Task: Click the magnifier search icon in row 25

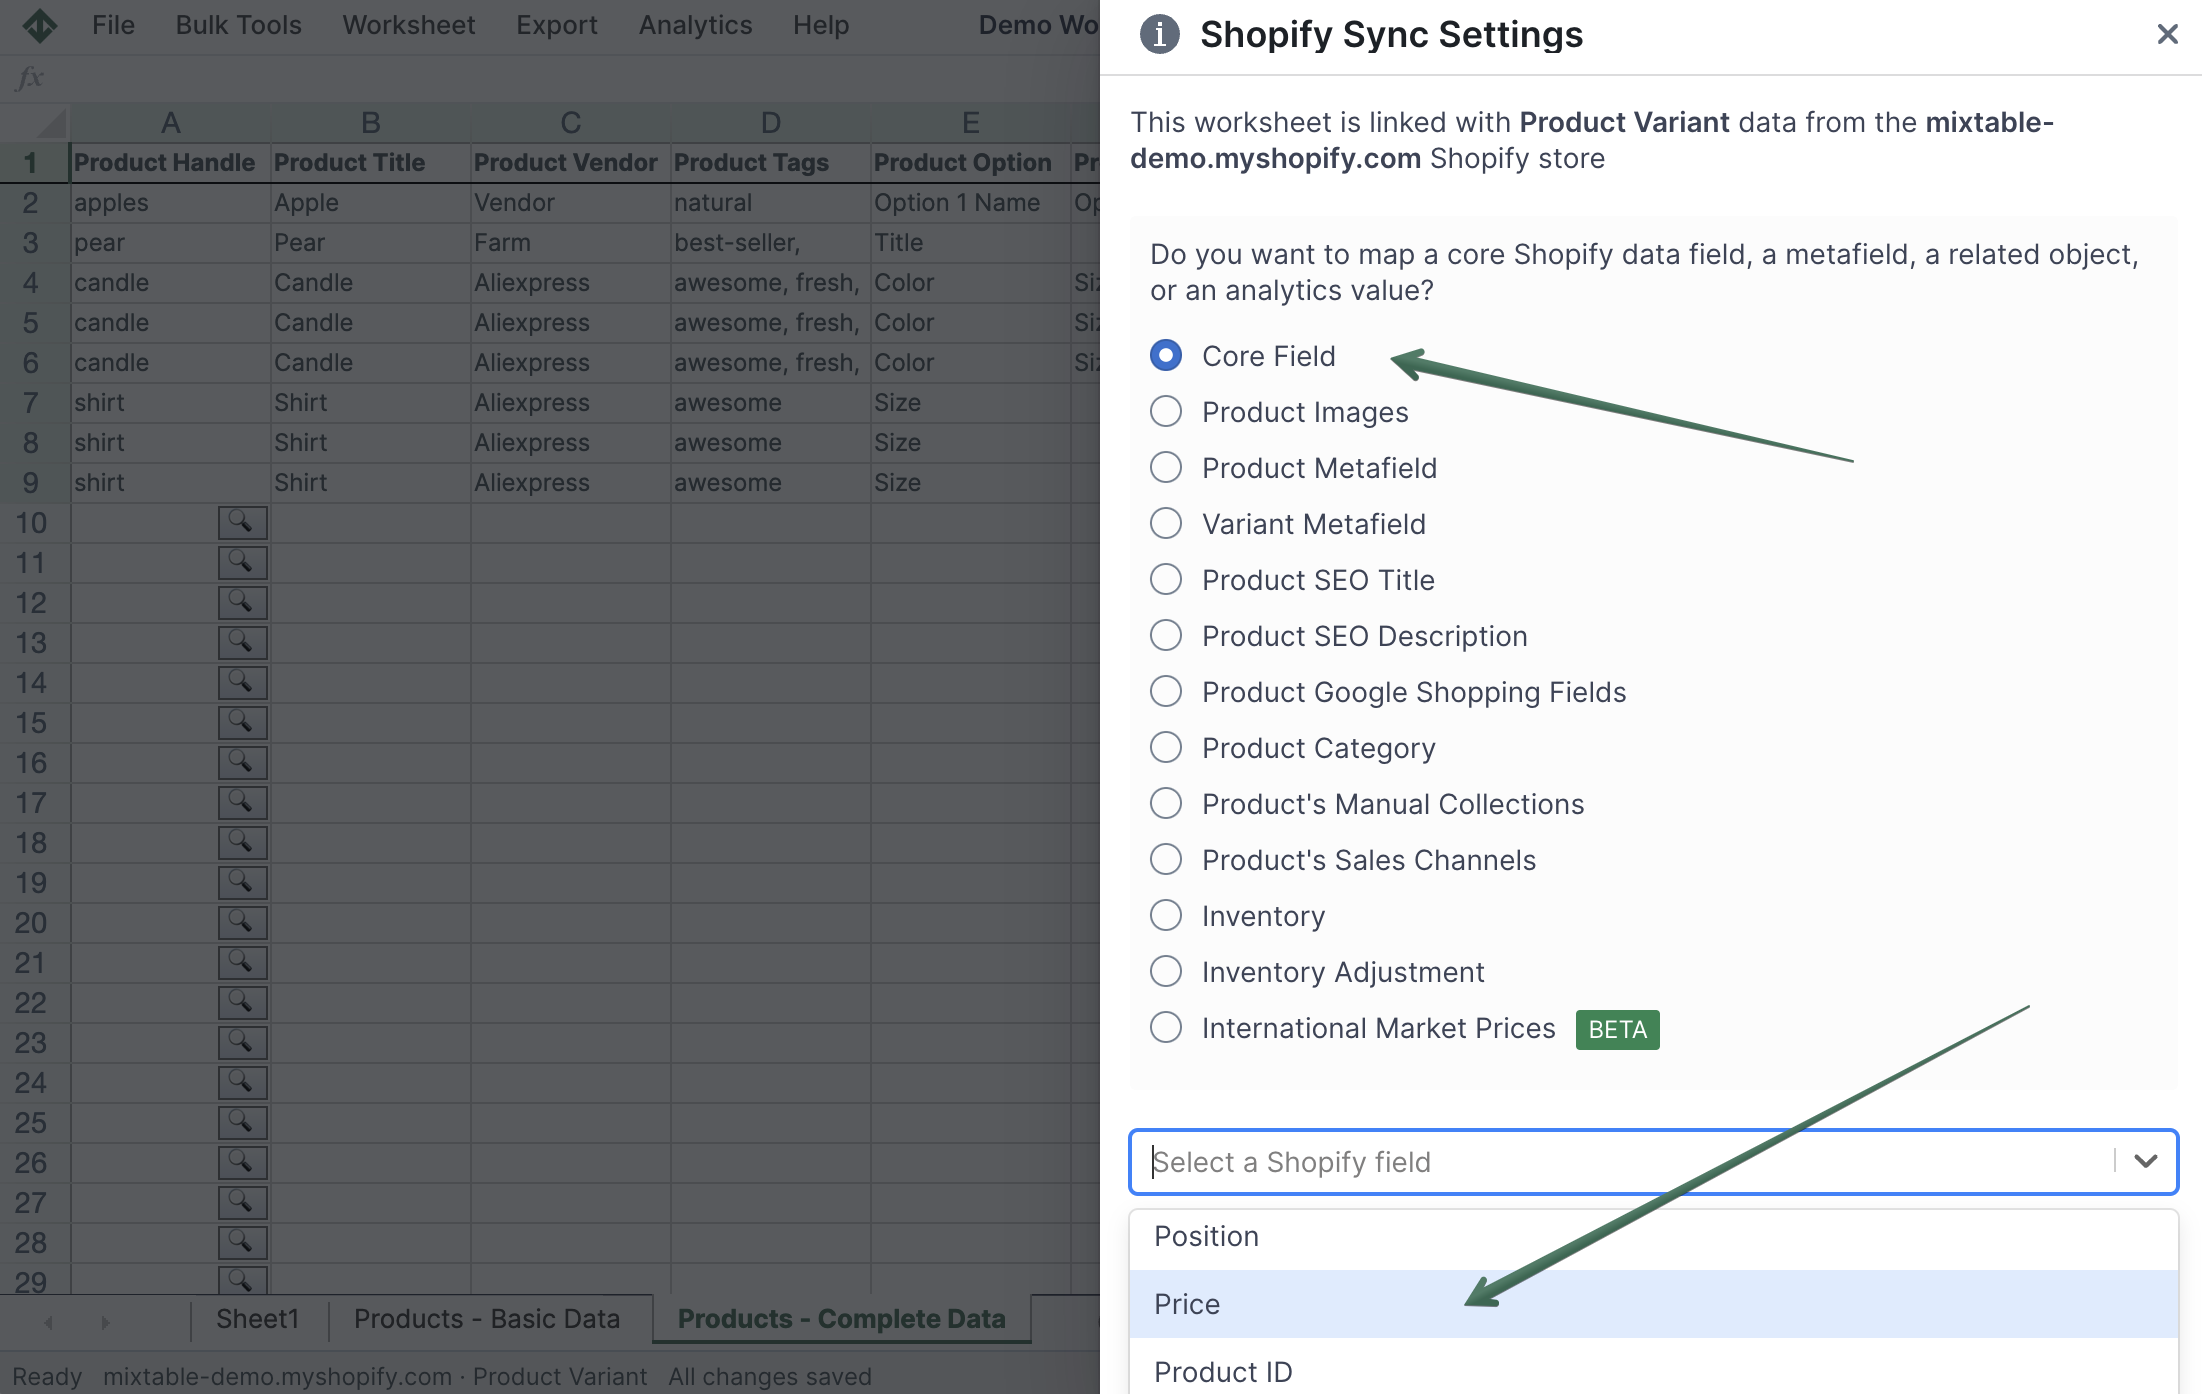Action: pyautogui.click(x=241, y=1122)
